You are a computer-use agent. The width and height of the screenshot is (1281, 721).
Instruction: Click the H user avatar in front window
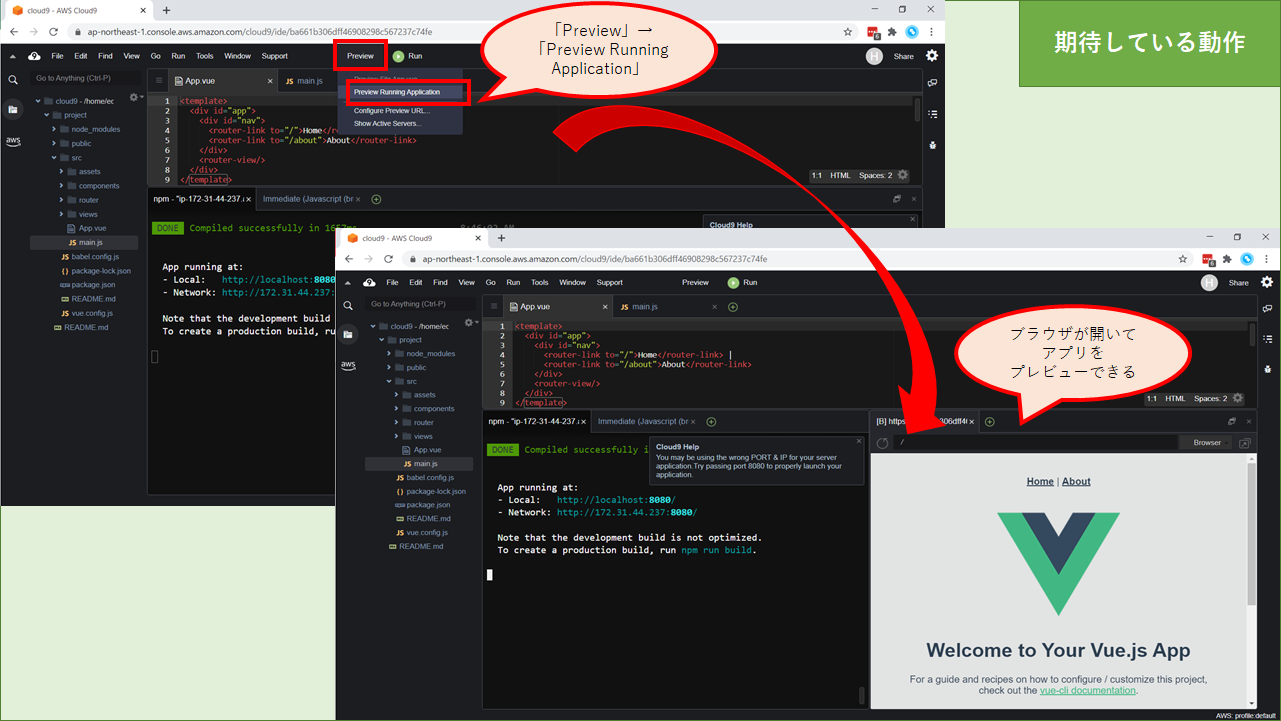(1209, 282)
